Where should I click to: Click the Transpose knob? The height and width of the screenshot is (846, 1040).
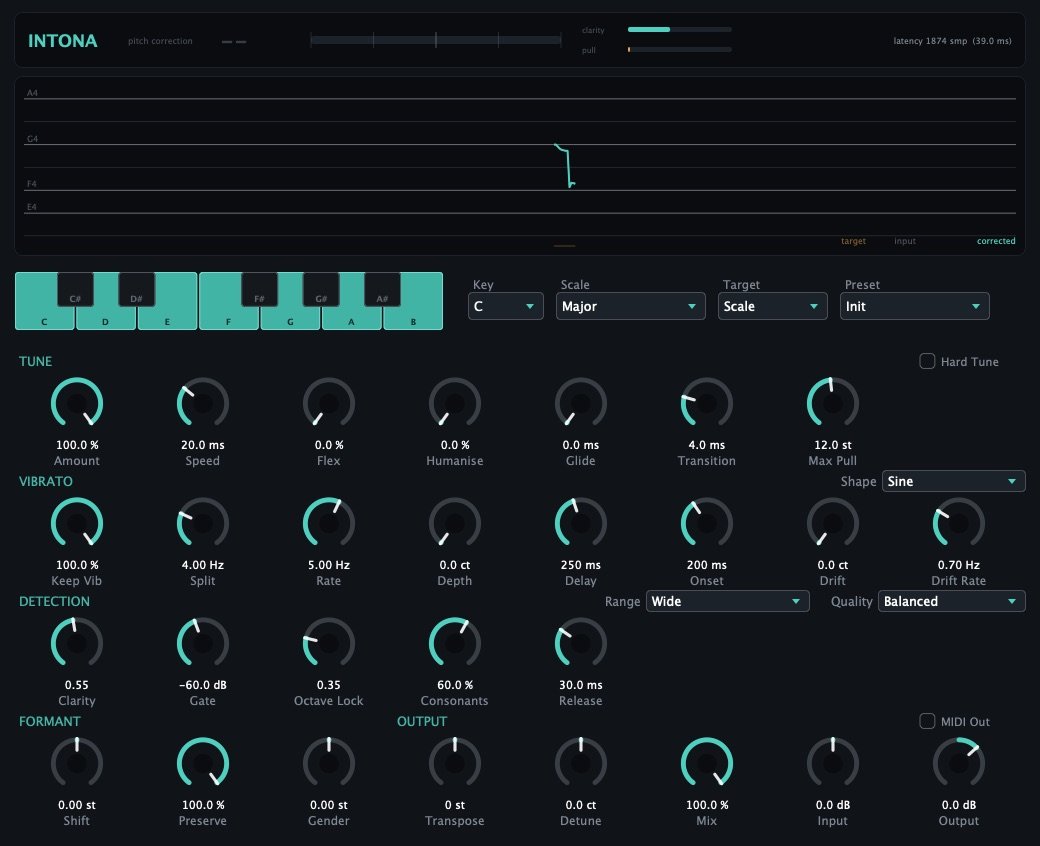(454, 762)
